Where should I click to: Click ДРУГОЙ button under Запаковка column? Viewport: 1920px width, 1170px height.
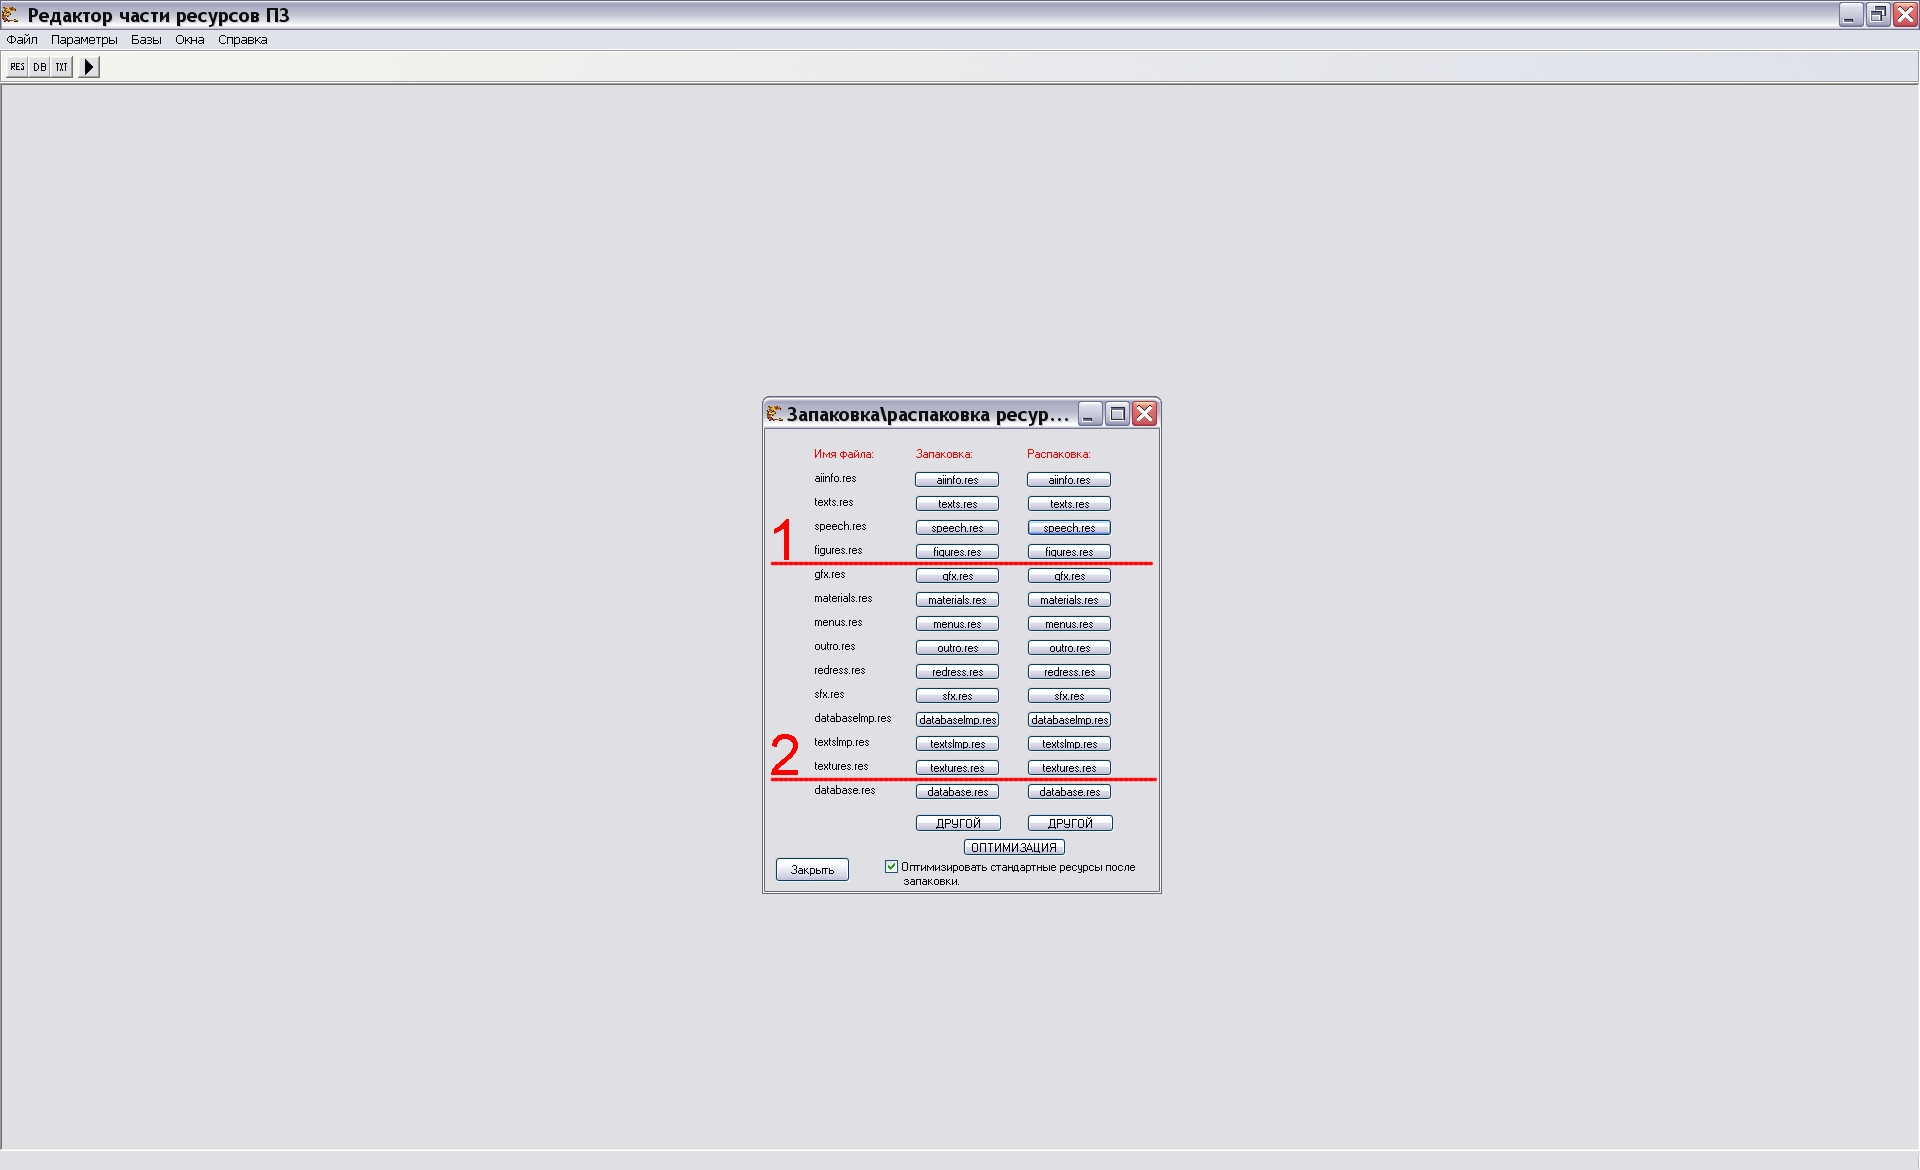coord(957,823)
